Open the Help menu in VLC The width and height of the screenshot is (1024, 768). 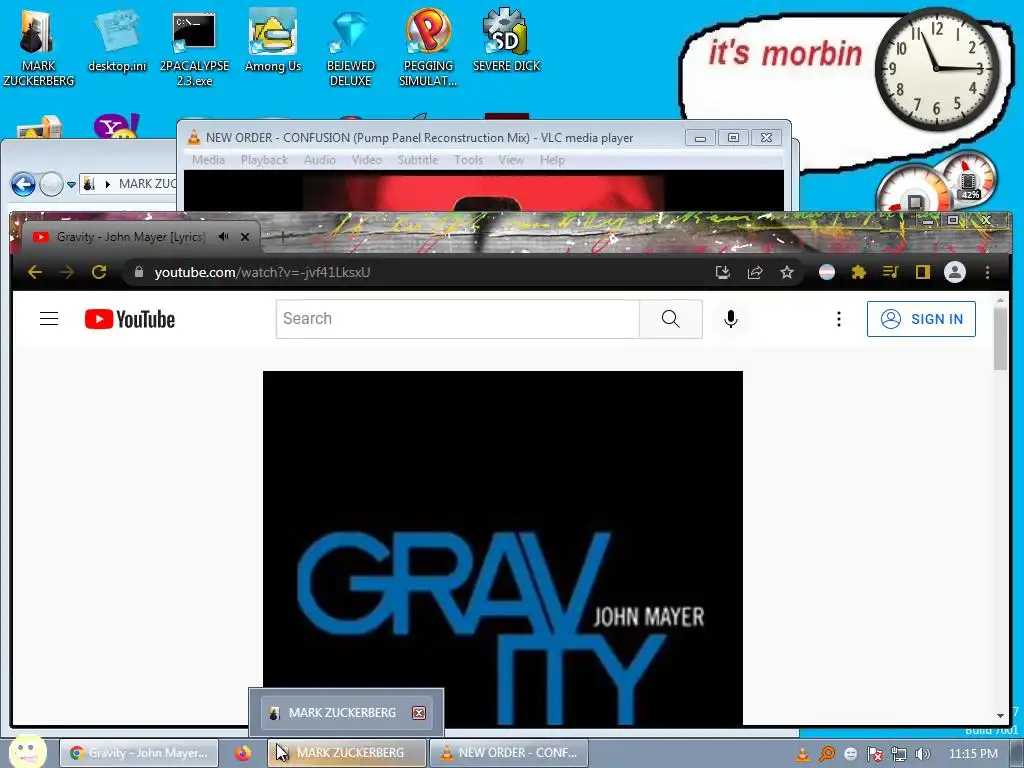(552, 160)
